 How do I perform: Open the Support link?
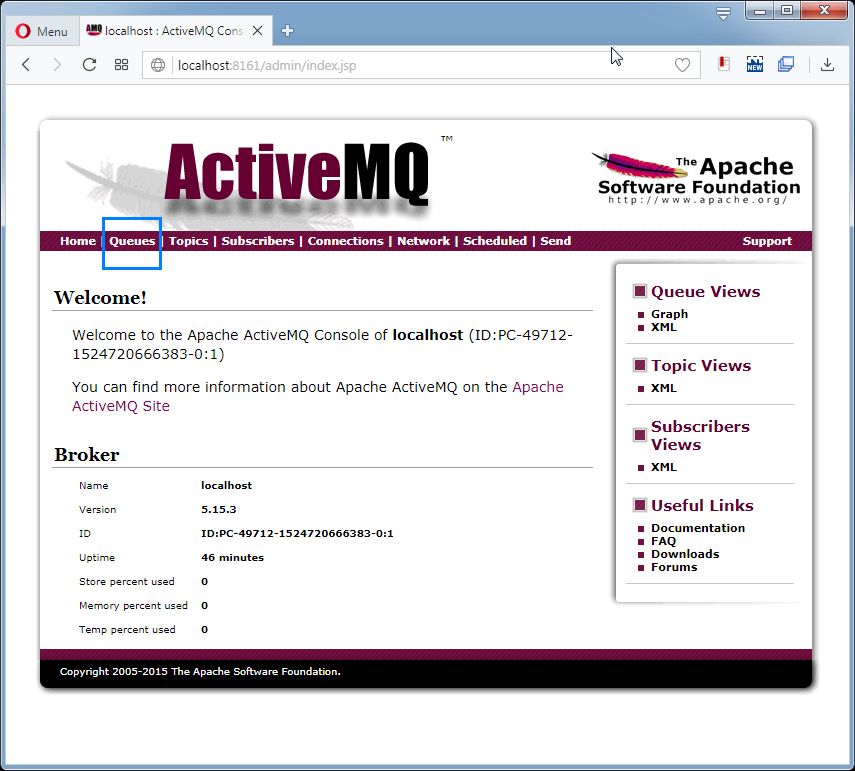tap(767, 241)
